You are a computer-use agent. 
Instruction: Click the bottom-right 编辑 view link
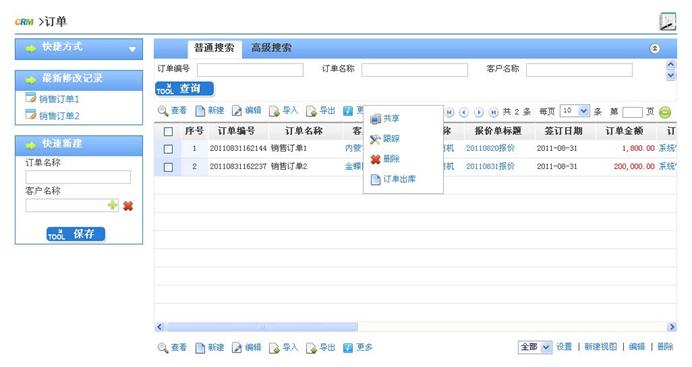[x=637, y=347]
